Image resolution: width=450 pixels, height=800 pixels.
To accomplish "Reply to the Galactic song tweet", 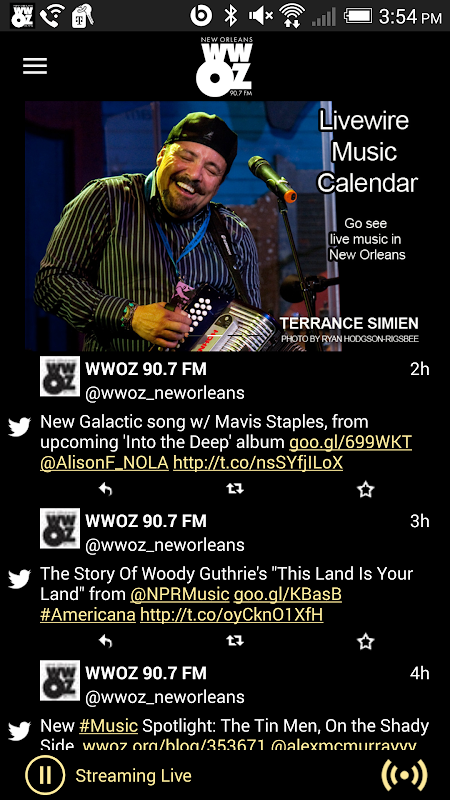I will (105, 489).
